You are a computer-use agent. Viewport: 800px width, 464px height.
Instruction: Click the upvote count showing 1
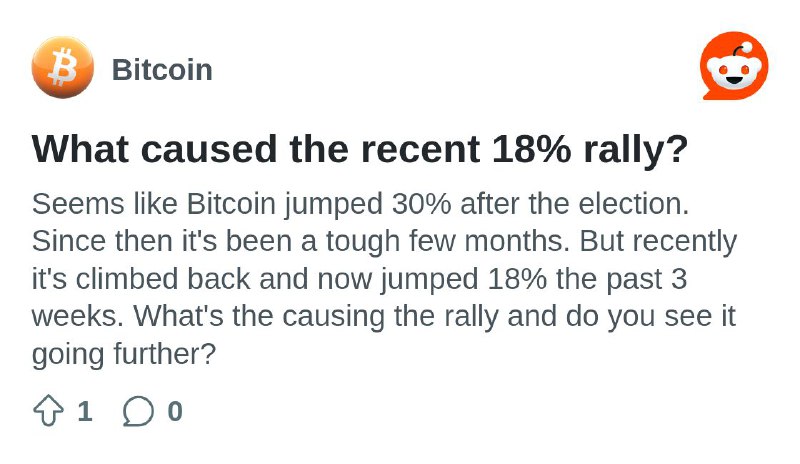pos(85,411)
